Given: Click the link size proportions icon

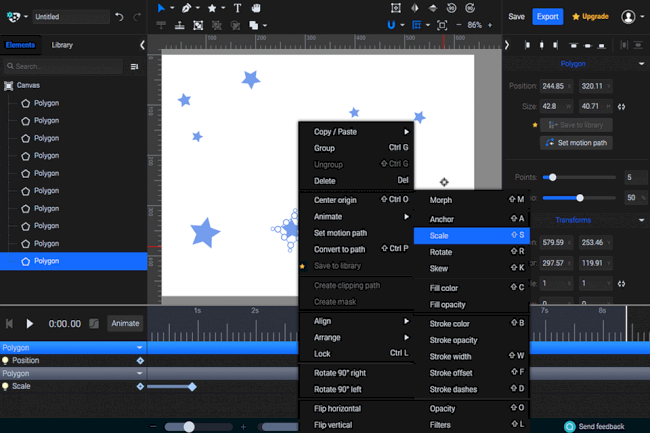Looking at the screenshot, I should click(x=621, y=106).
